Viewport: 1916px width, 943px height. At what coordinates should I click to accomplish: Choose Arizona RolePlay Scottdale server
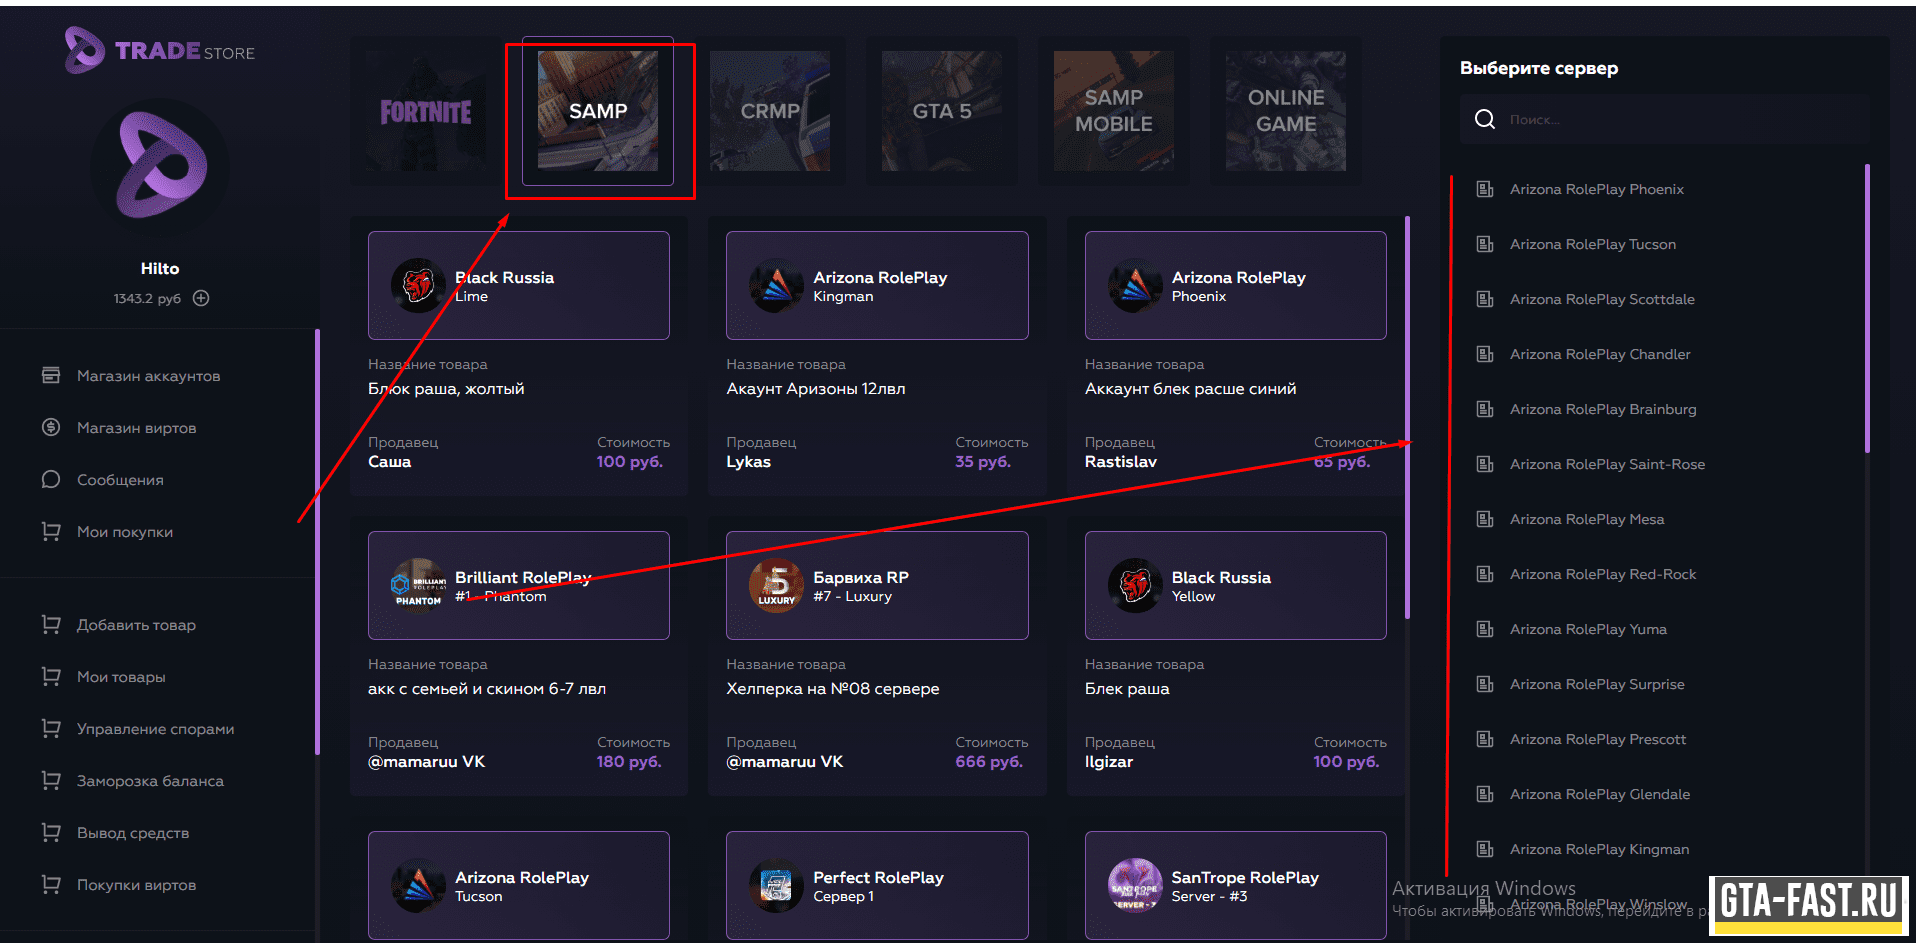[1602, 299]
